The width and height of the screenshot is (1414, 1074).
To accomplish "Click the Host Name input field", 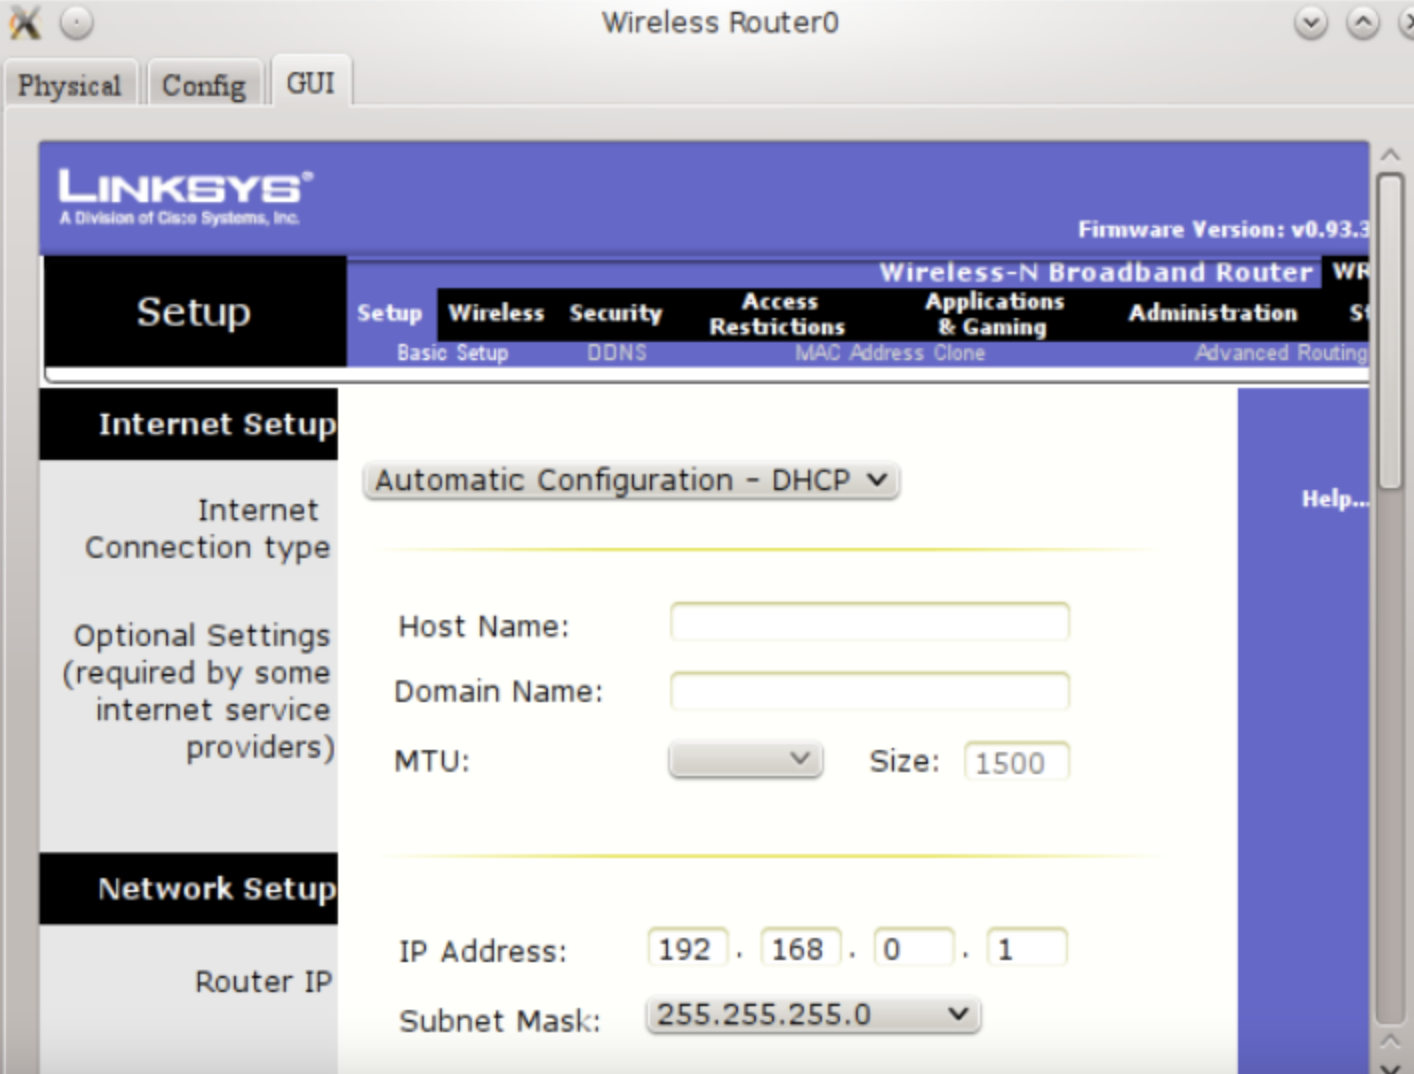I will [x=870, y=621].
